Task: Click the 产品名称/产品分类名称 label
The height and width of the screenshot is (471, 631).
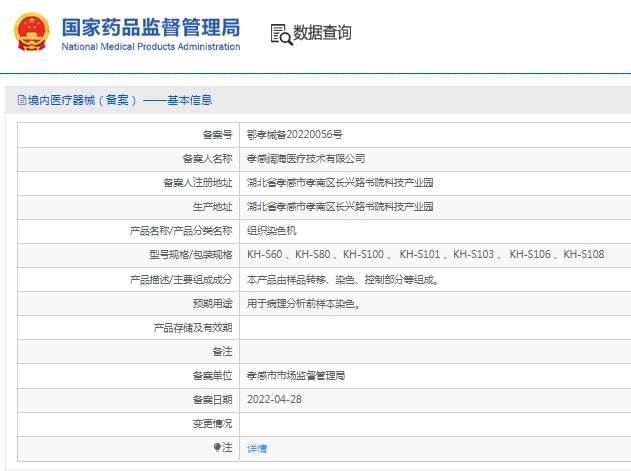Action: [181, 231]
